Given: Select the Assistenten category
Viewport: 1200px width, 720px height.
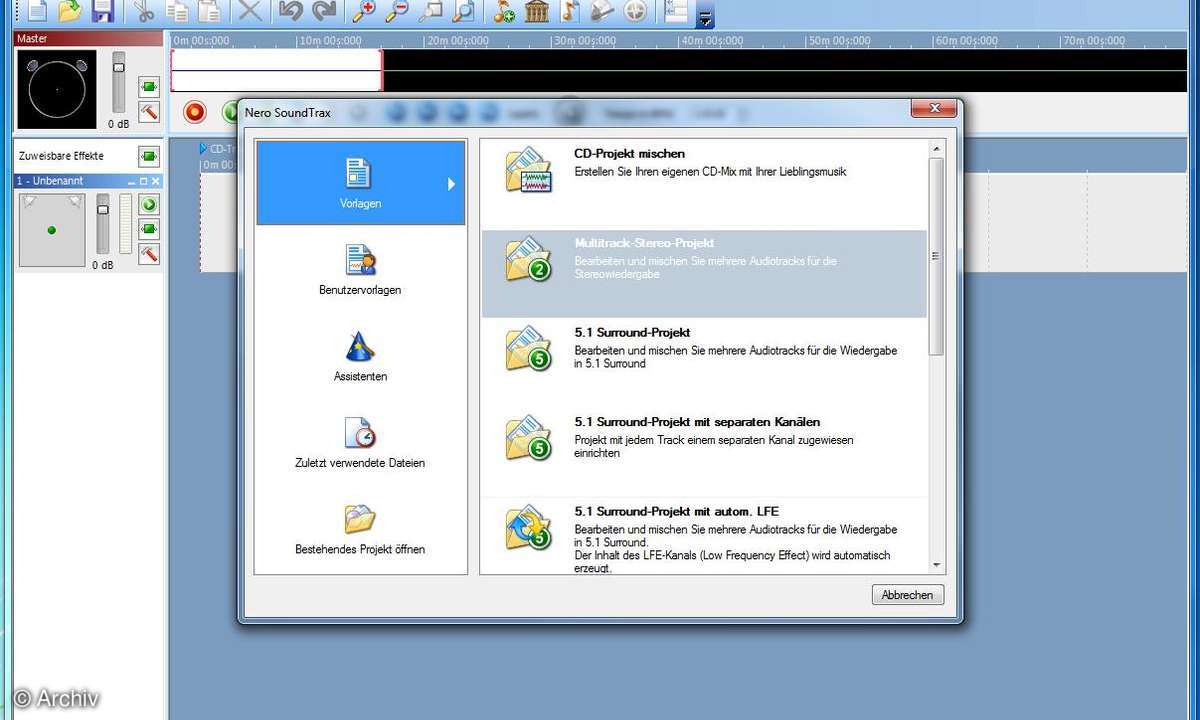Looking at the screenshot, I should tap(360, 356).
